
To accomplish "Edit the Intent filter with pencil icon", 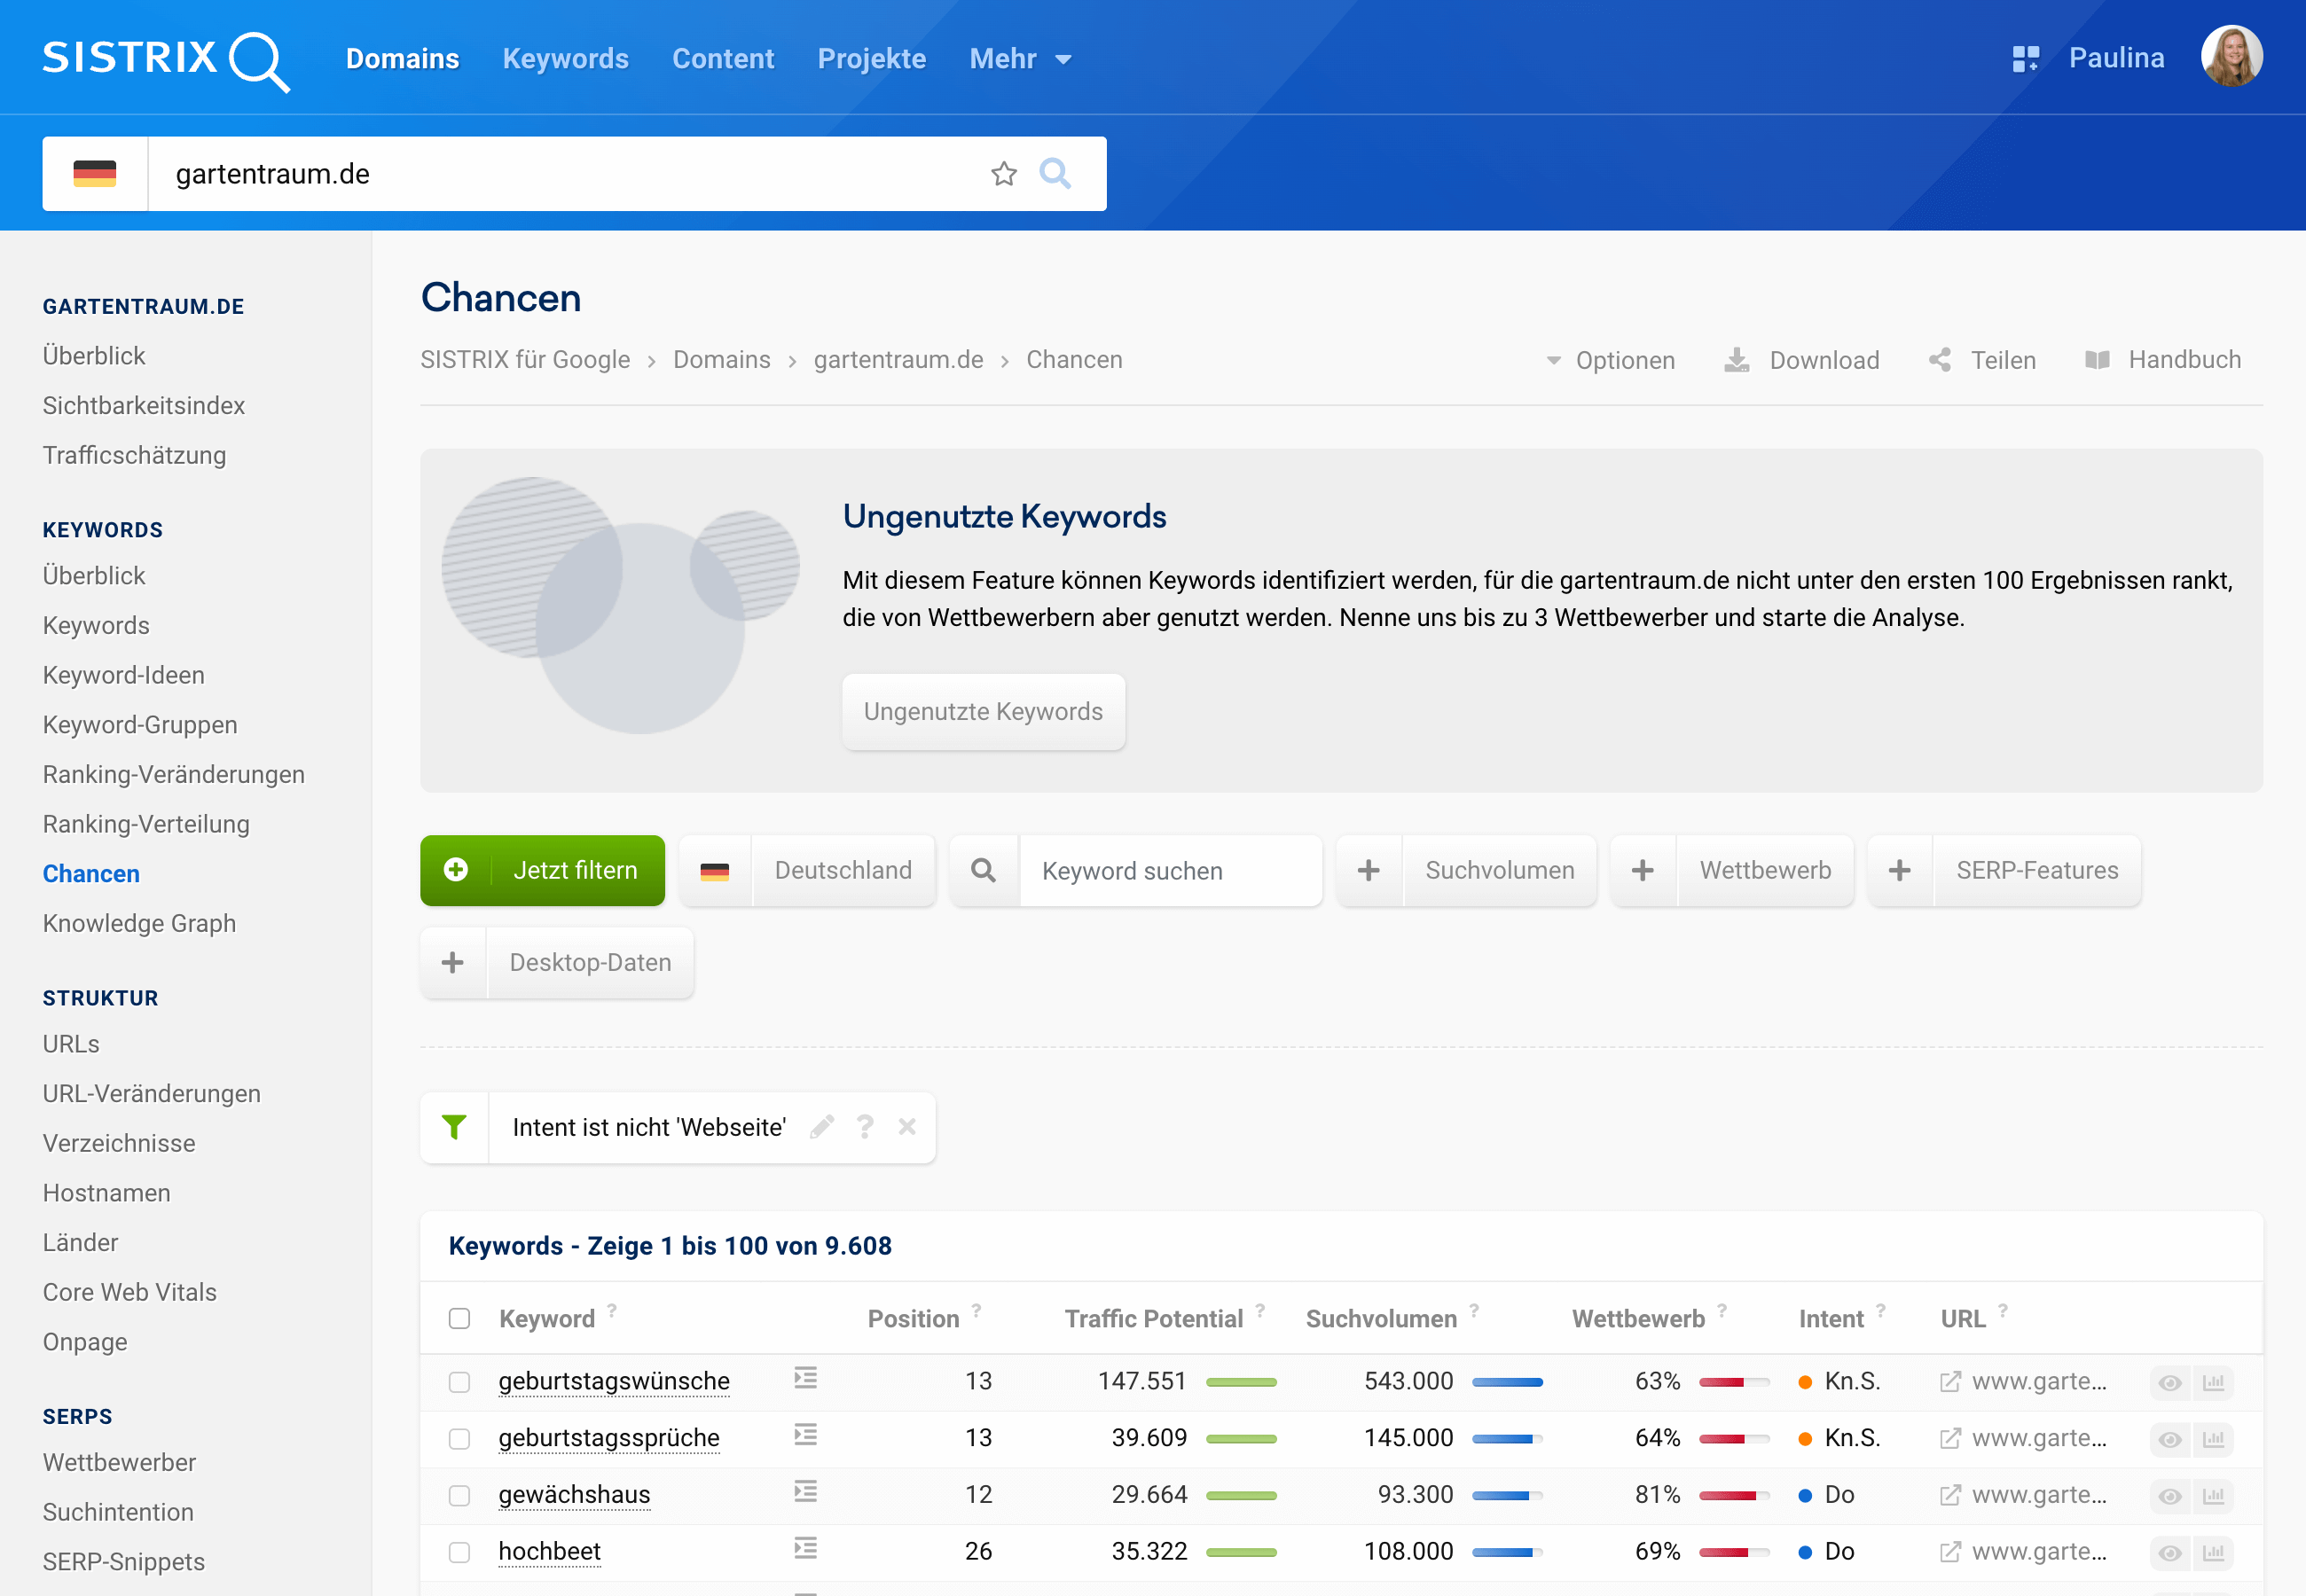I will pyautogui.click(x=822, y=1127).
